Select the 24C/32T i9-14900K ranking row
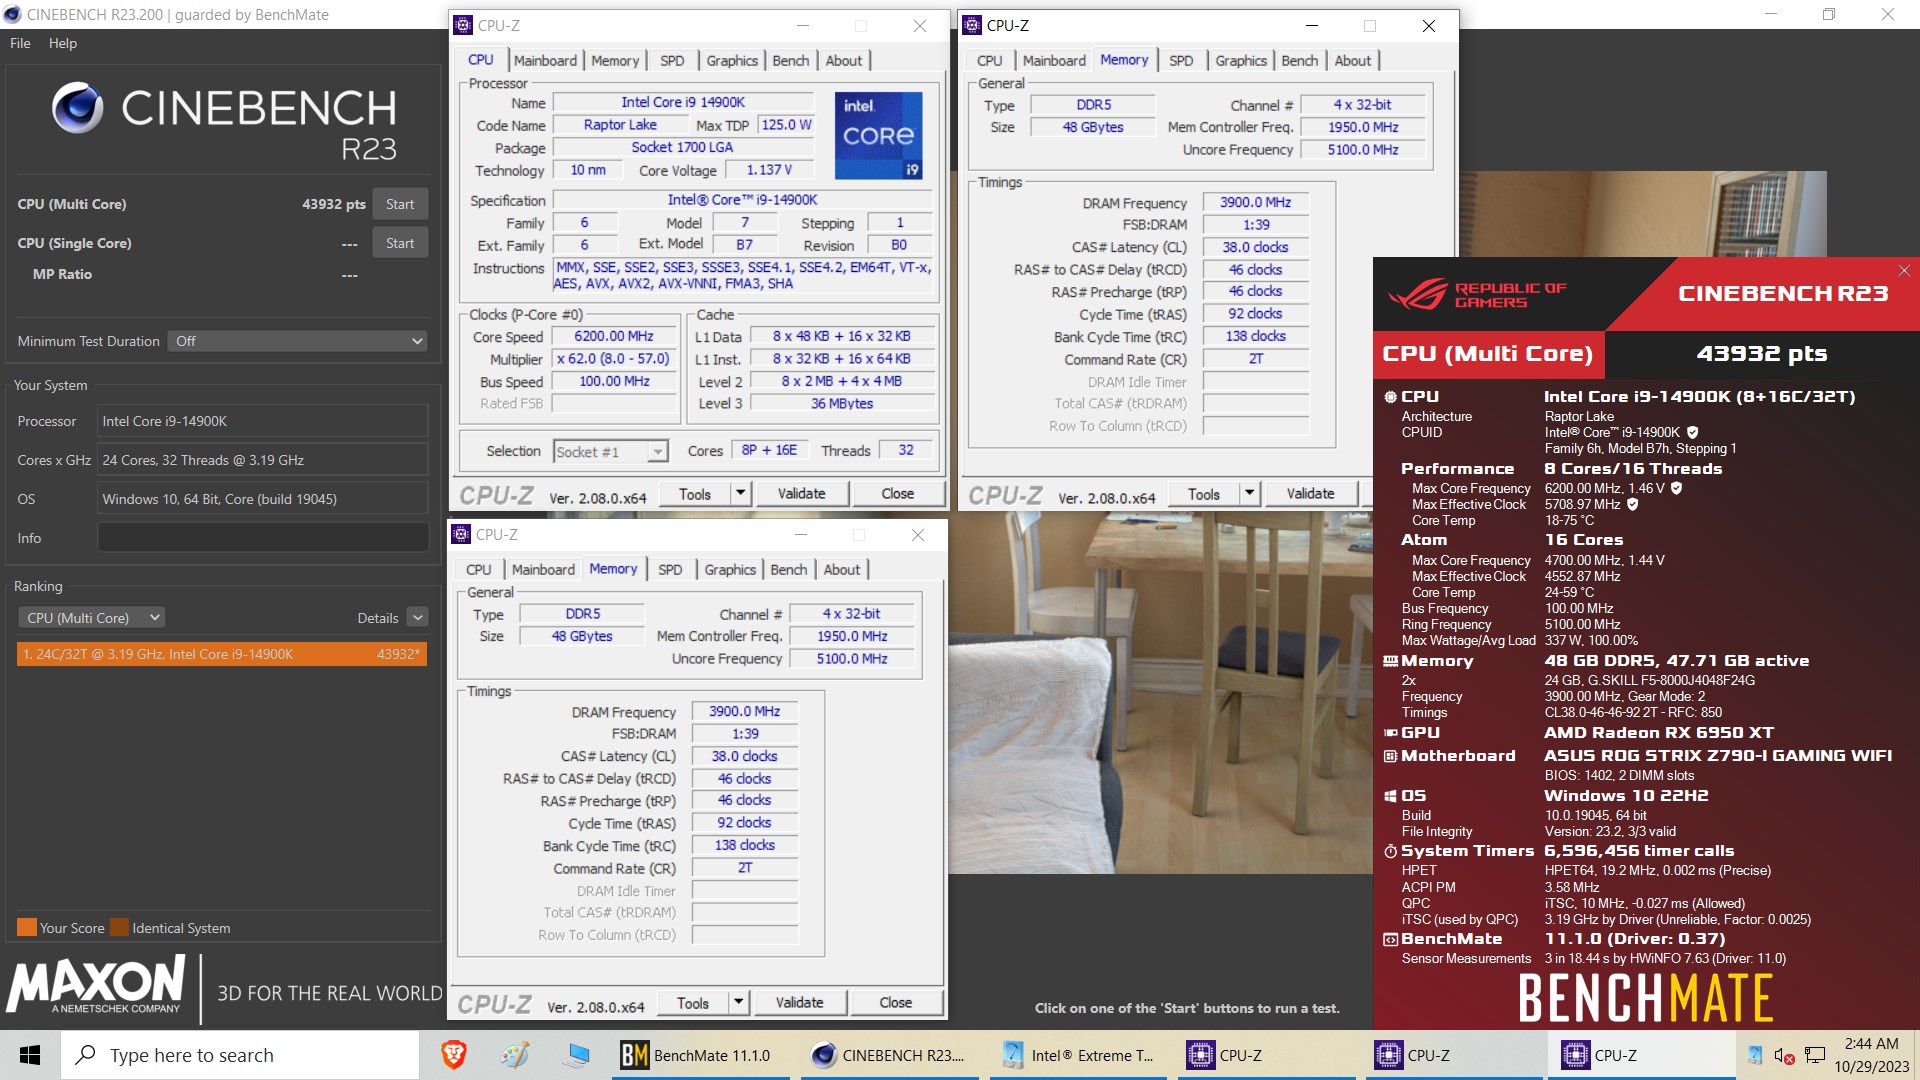1920x1080 pixels. coord(222,654)
